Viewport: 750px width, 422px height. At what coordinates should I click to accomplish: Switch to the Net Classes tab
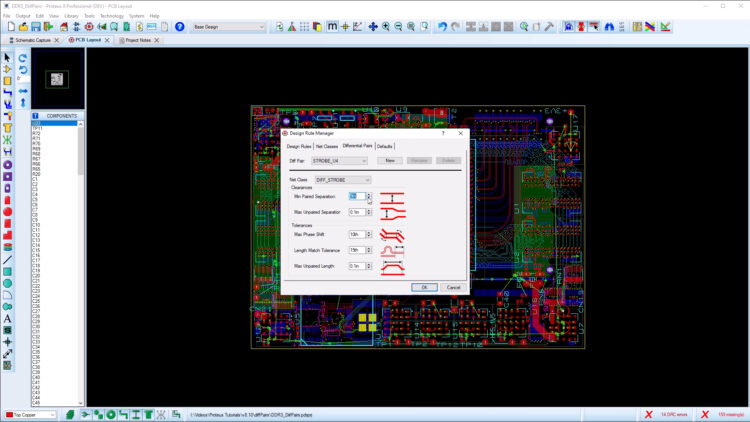327,146
